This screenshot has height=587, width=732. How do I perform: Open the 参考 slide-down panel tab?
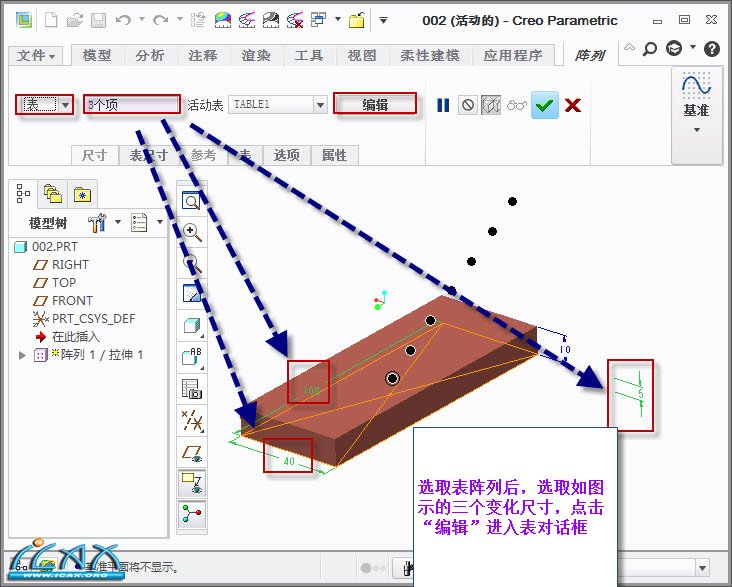(204, 155)
